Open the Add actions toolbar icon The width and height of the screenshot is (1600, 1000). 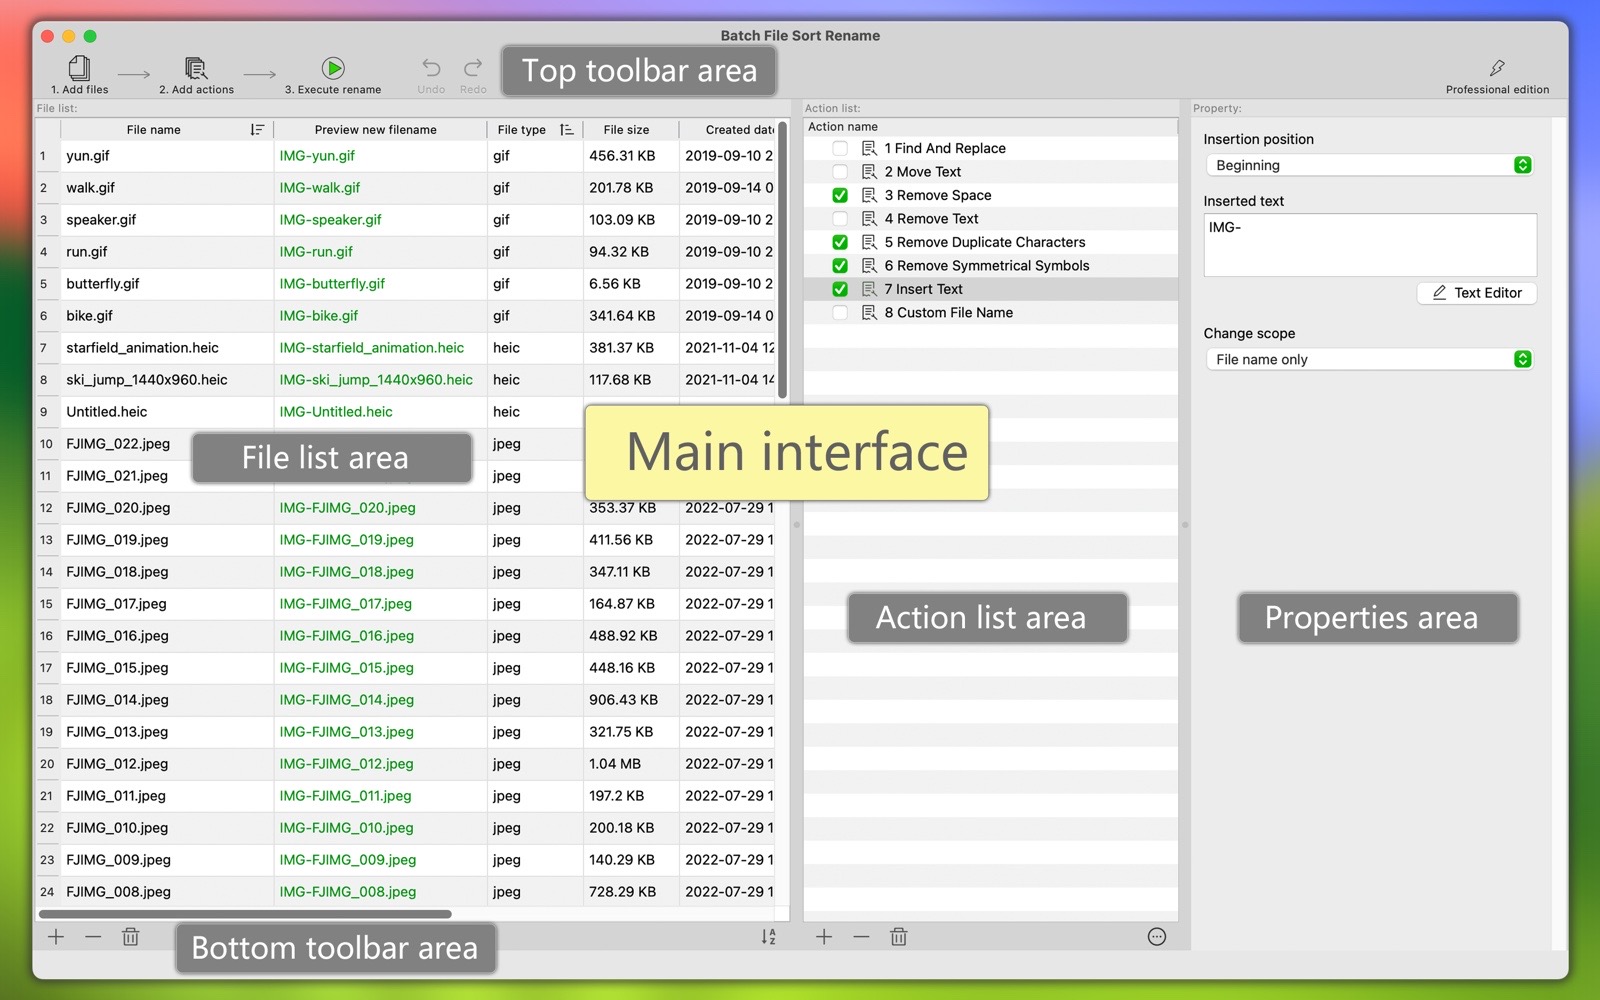coord(196,69)
